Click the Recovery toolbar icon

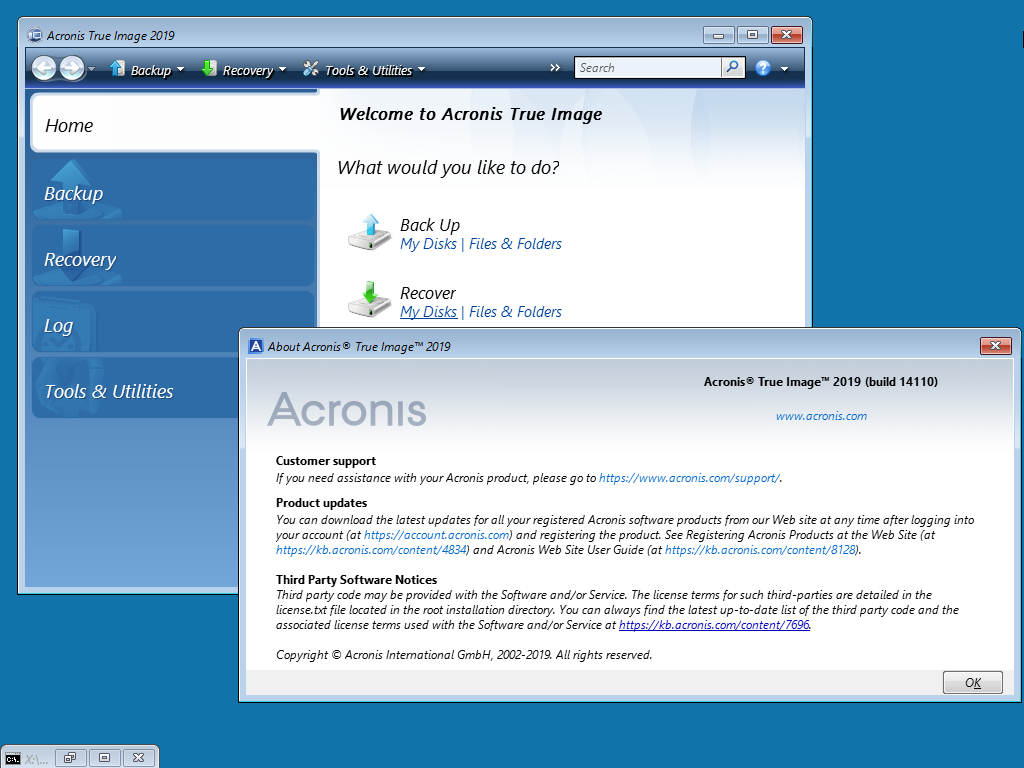pos(209,68)
